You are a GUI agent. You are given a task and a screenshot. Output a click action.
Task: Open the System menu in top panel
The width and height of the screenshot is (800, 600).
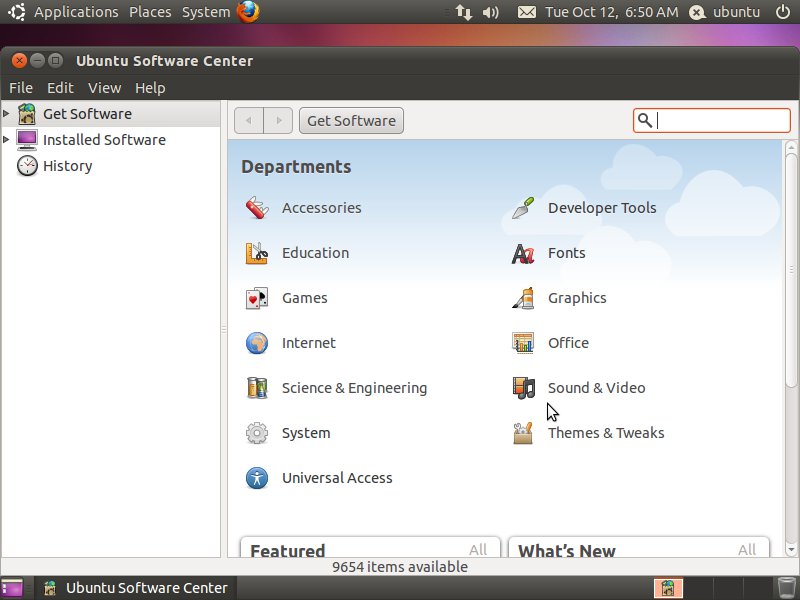[x=206, y=12]
